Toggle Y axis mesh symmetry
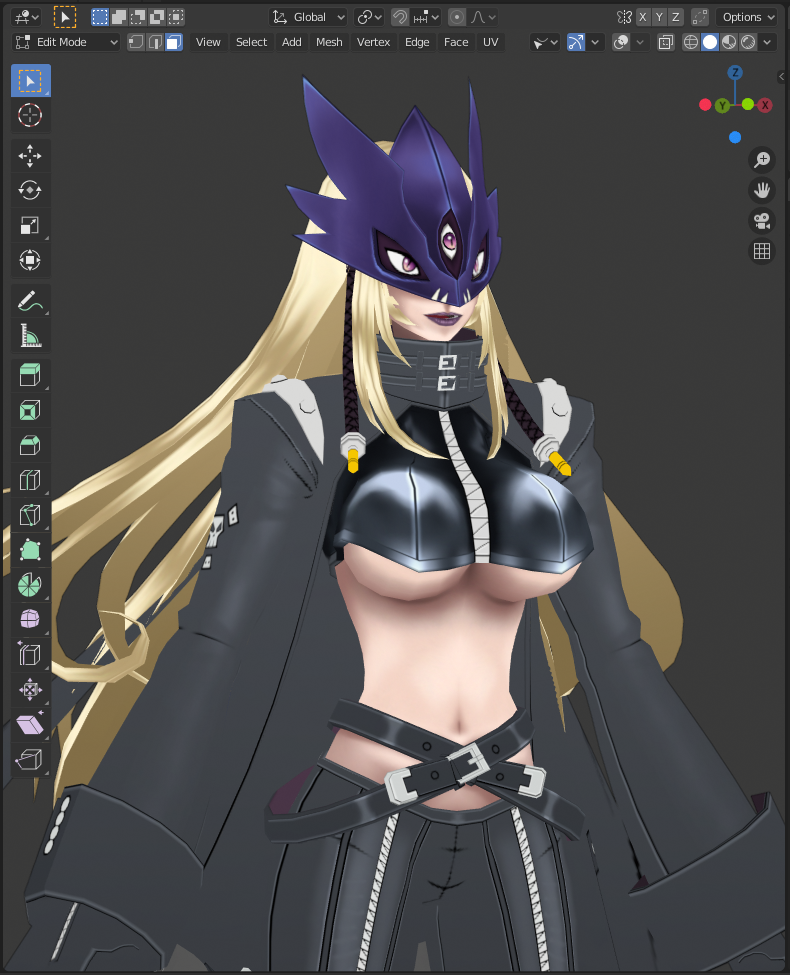This screenshot has width=790, height=975. click(659, 17)
